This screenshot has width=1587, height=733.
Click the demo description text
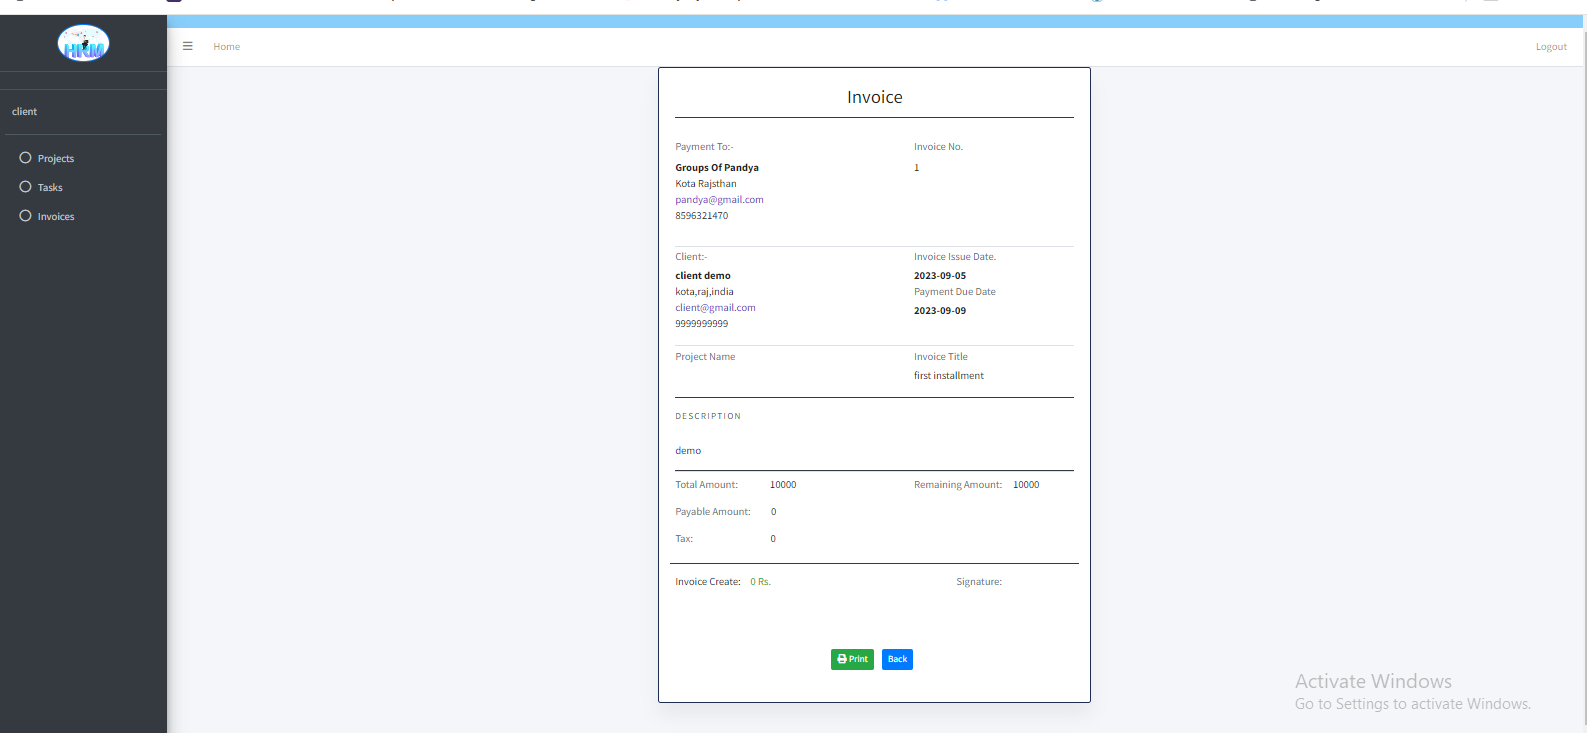[x=688, y=451]
